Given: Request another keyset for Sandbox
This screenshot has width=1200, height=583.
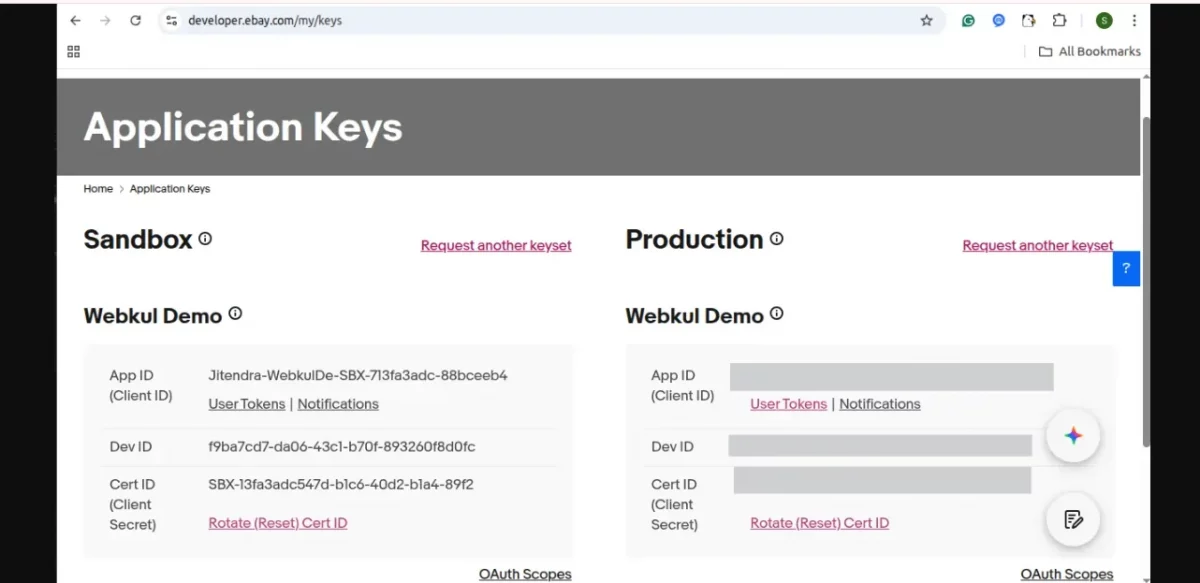Looking at the screenshot, I should pyautogui.click(x=496, y=246).
